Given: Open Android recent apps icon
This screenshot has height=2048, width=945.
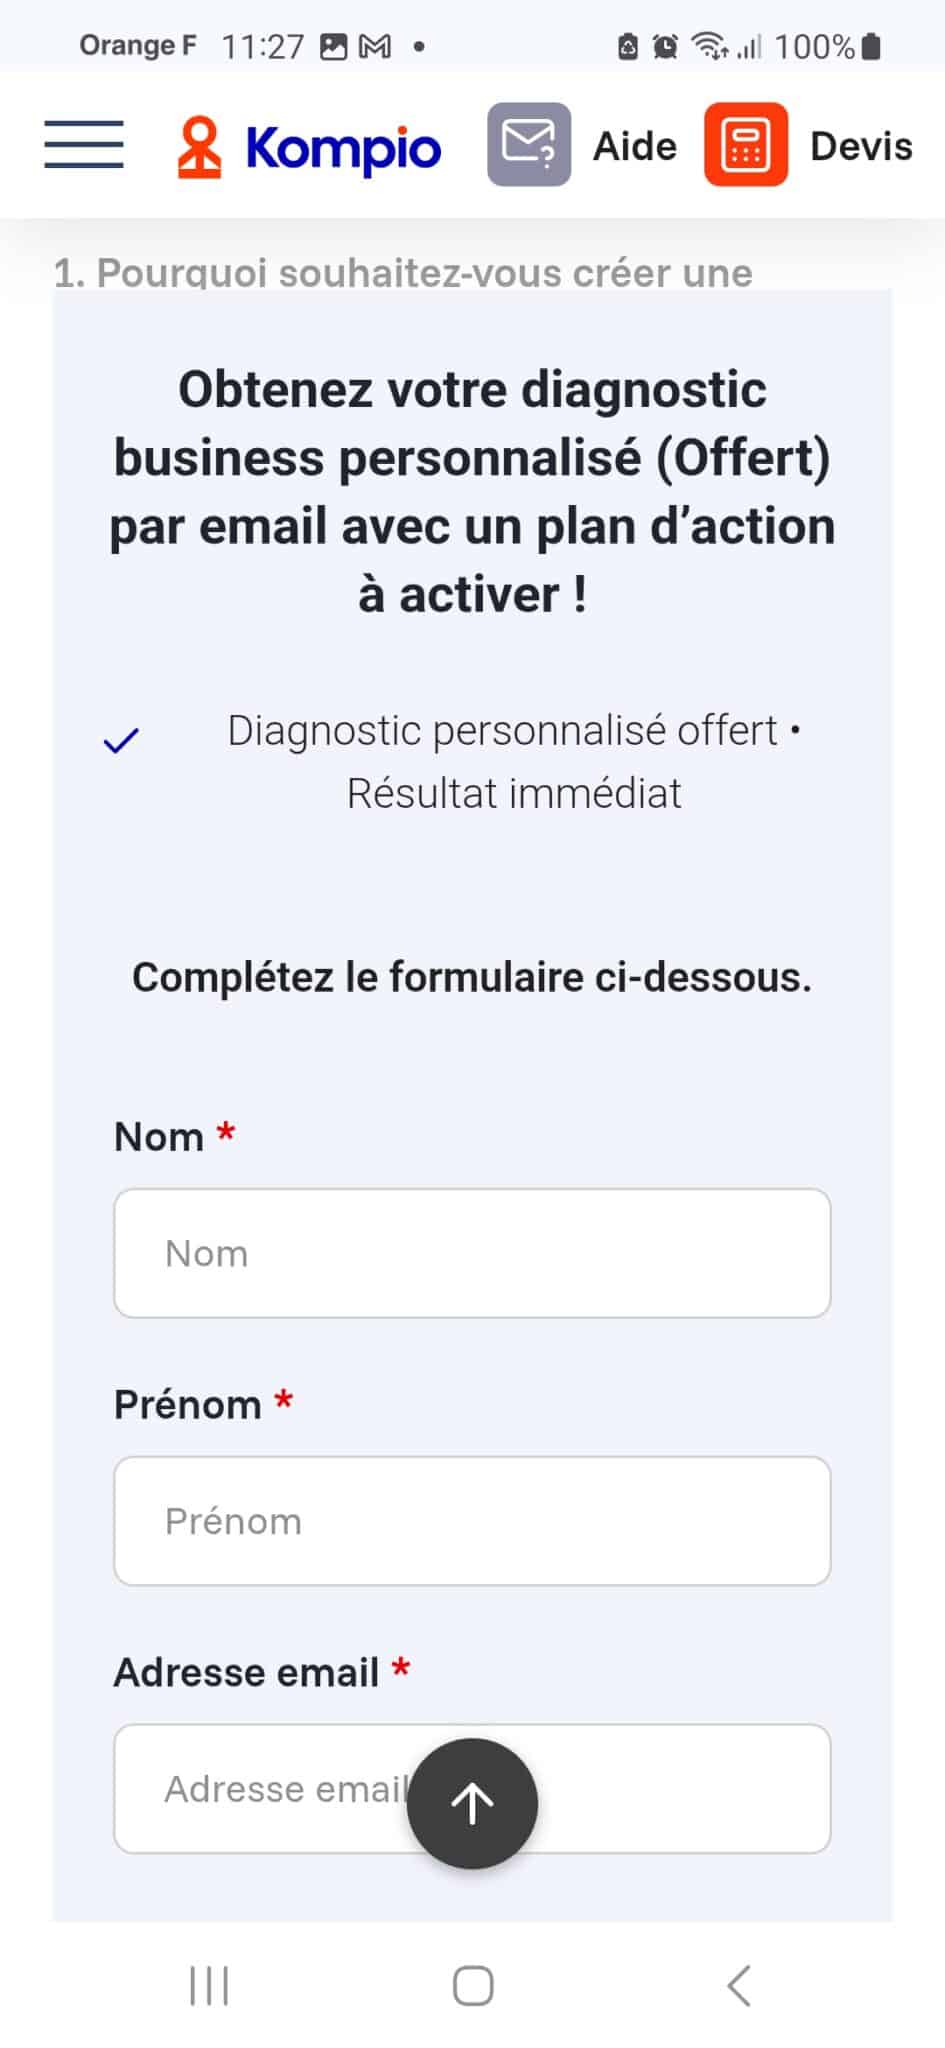Looking at the screenshot, I should [x=209, y=1985].
